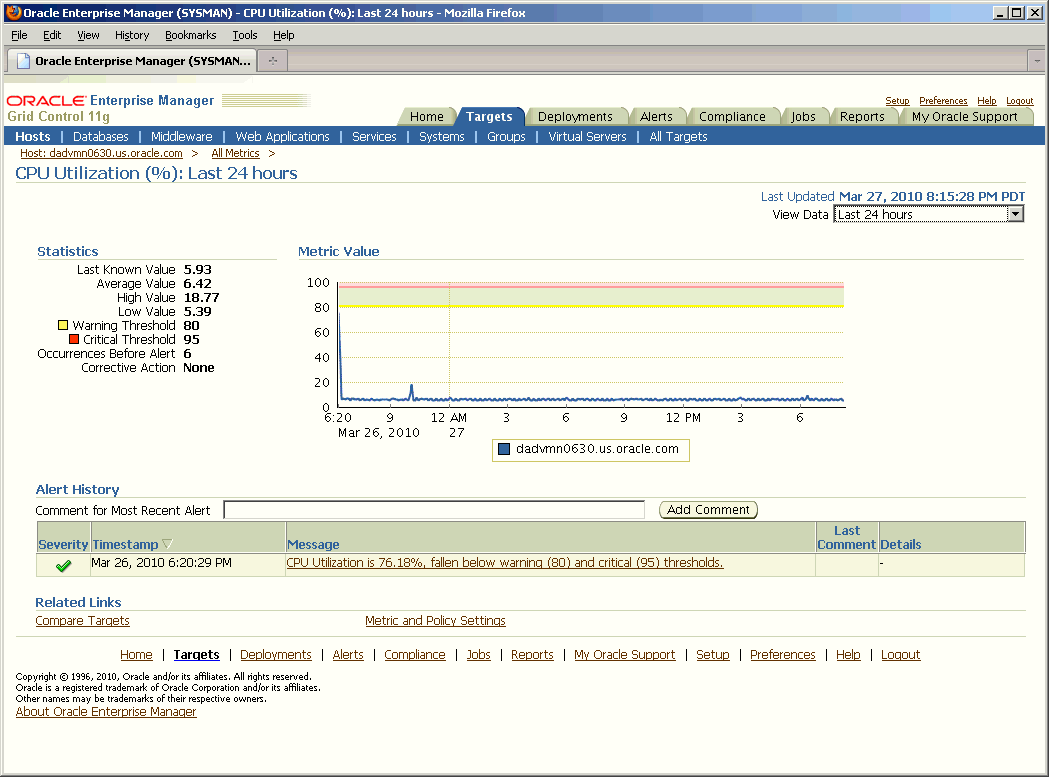Click the Logout link in the footer
Viewport: 1049px width, 777px height.
click(900, 655)
